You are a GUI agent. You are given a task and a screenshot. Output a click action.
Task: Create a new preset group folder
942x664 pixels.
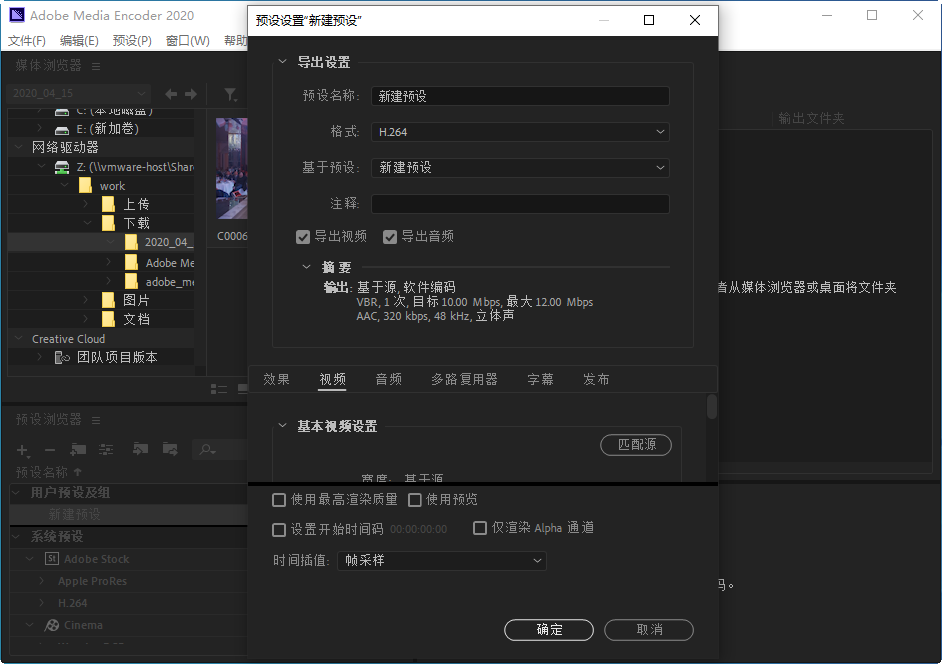tap(78, 450)
